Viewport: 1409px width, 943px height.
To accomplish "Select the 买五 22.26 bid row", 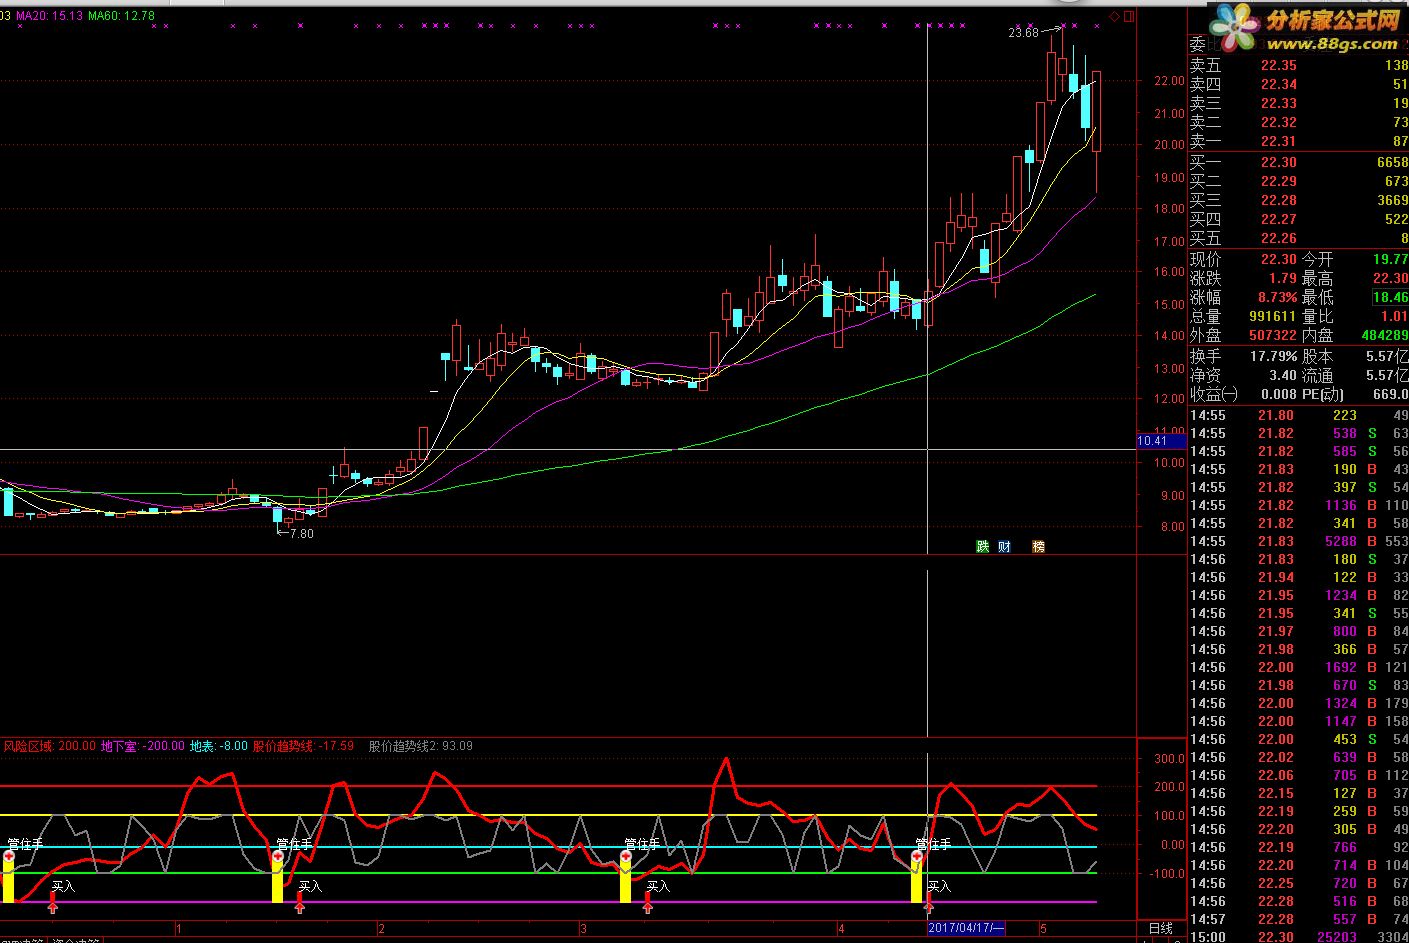I will [1298, 238].
